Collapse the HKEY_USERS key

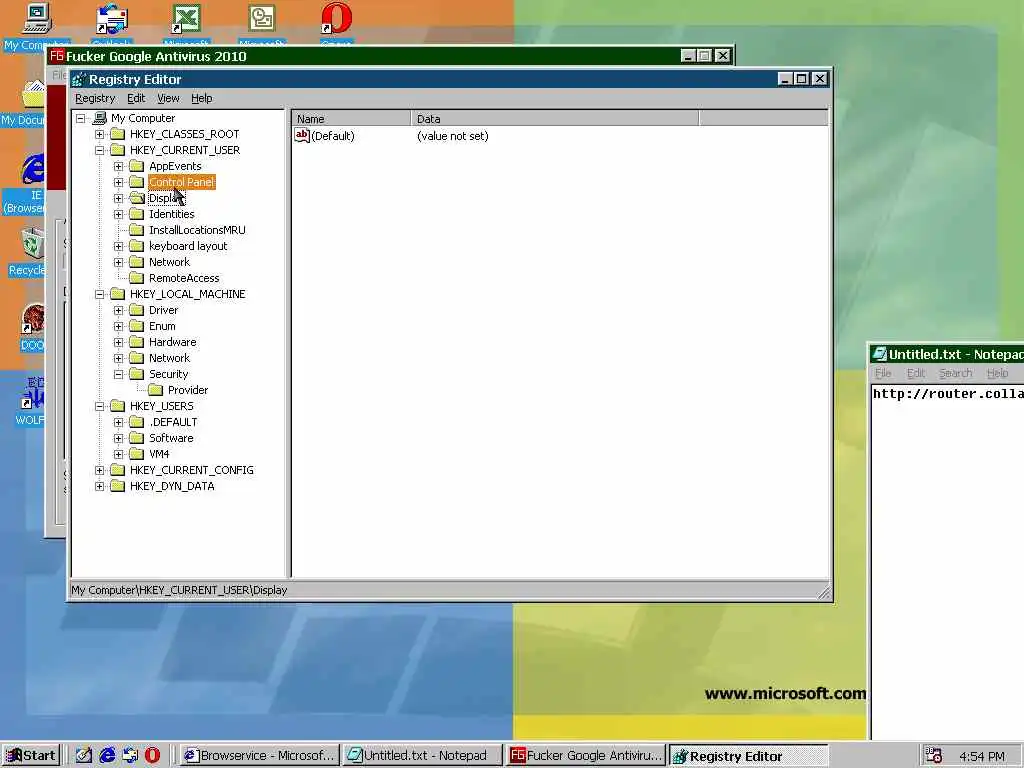click(x=99, y=406)
